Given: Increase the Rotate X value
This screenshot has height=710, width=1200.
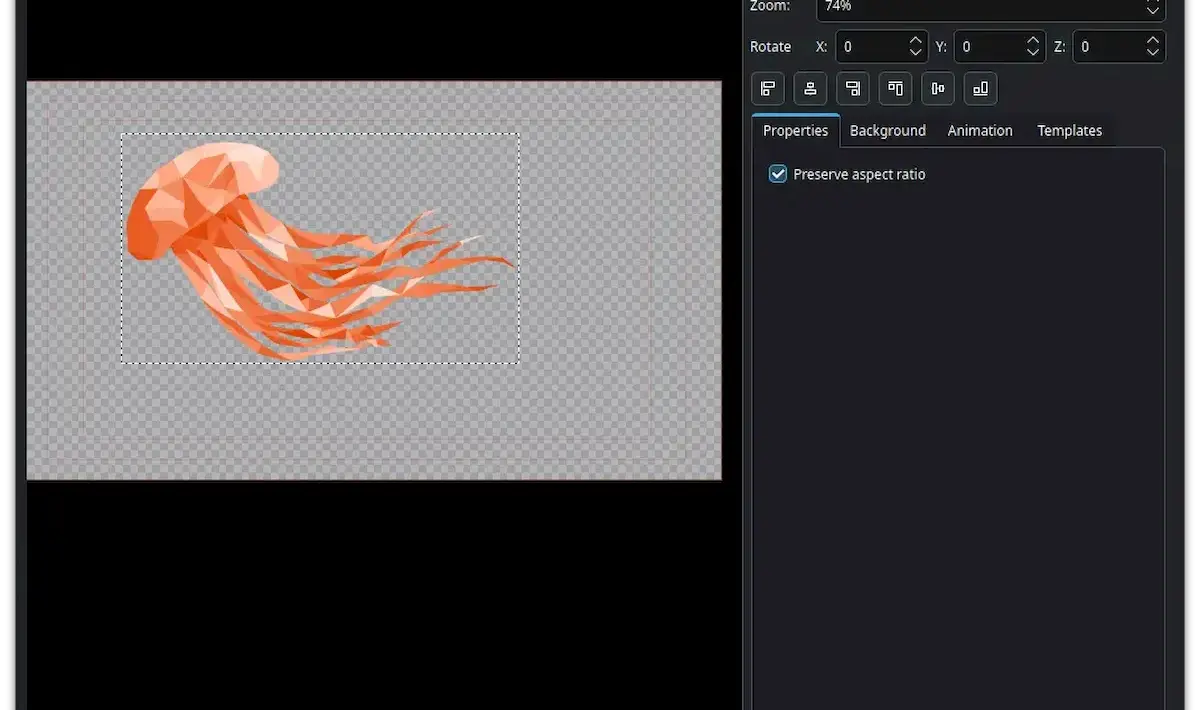Looking at the screenshot, I should pos(916,40).
